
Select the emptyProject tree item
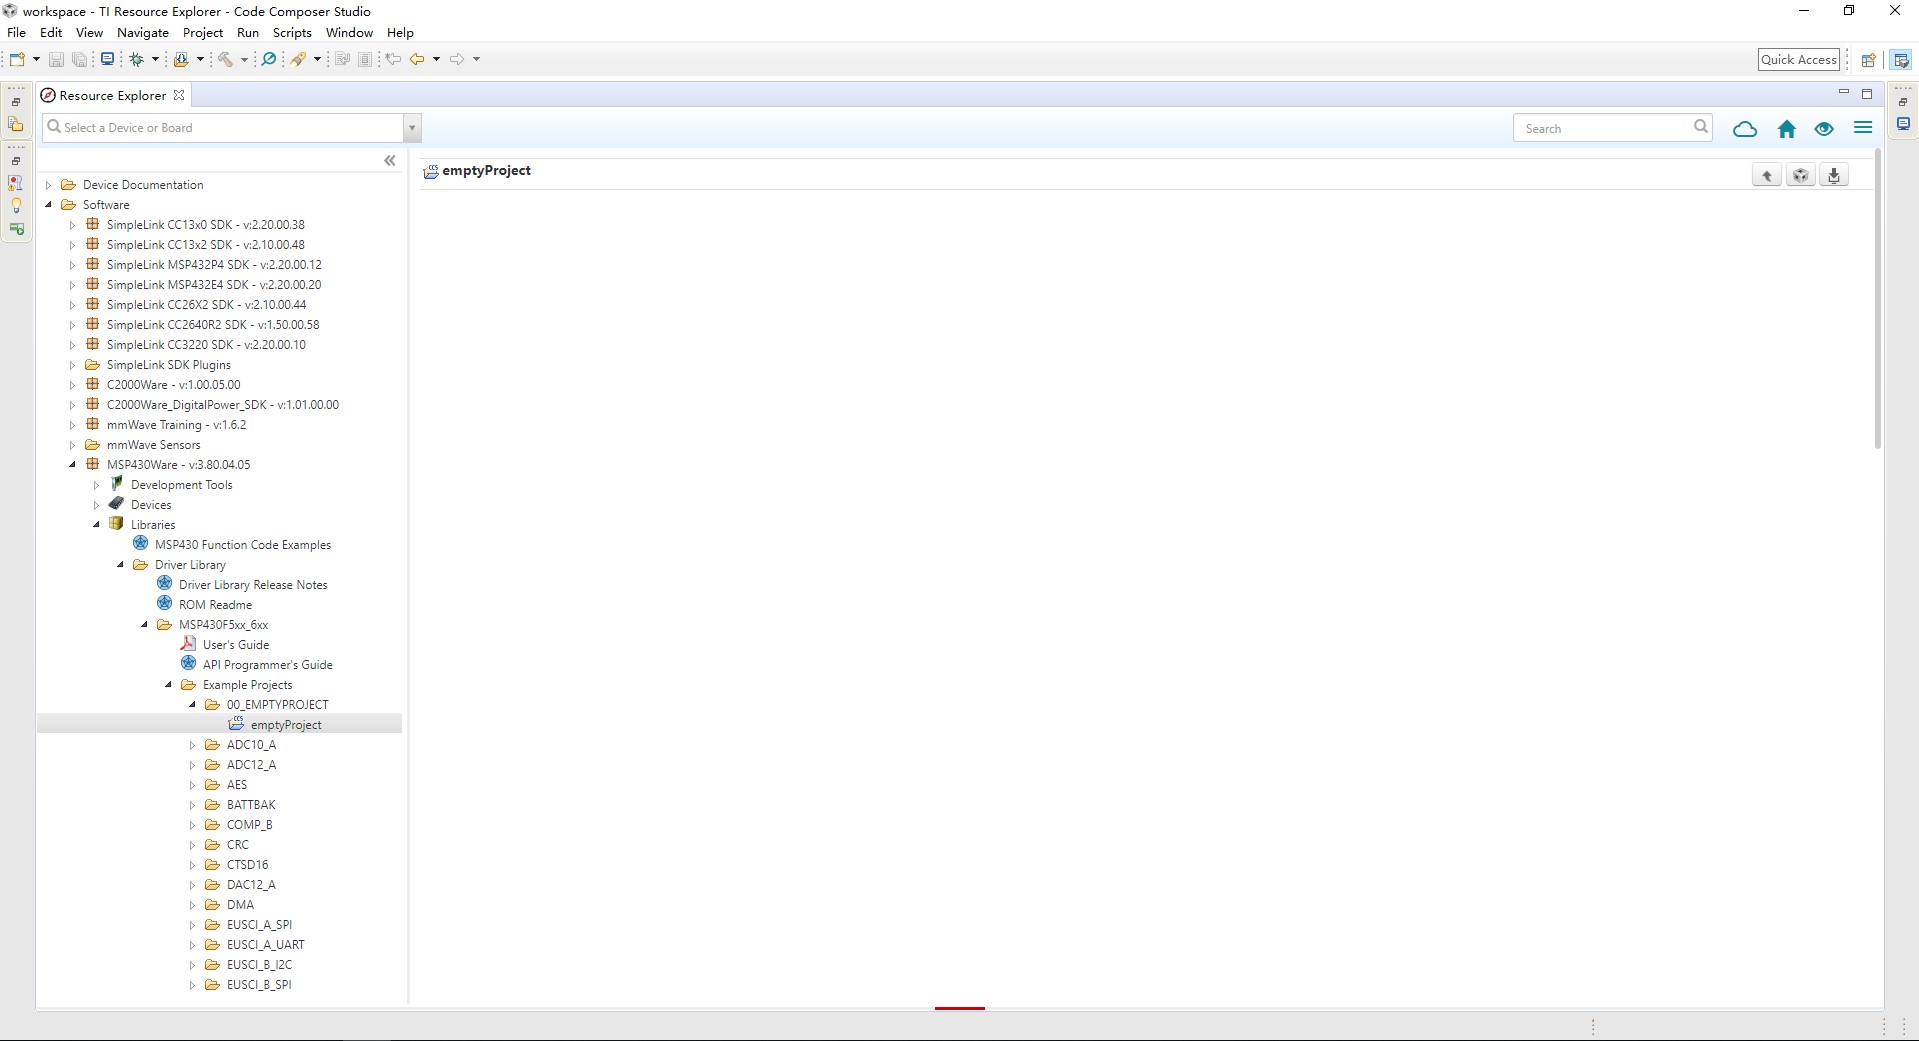point(286,725)
